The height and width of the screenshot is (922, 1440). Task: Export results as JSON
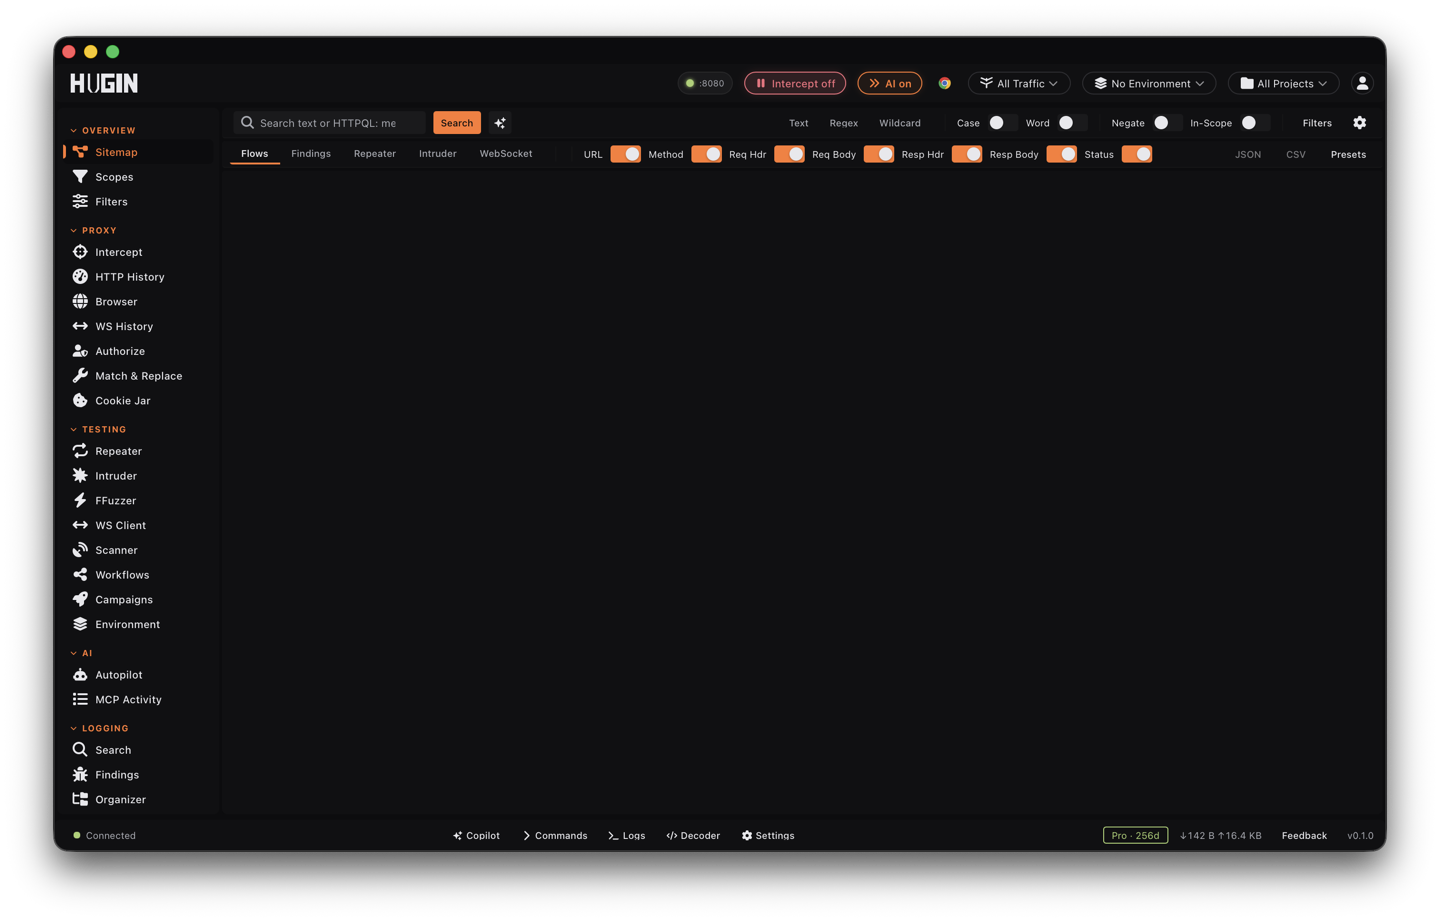tap(1248, 154)
